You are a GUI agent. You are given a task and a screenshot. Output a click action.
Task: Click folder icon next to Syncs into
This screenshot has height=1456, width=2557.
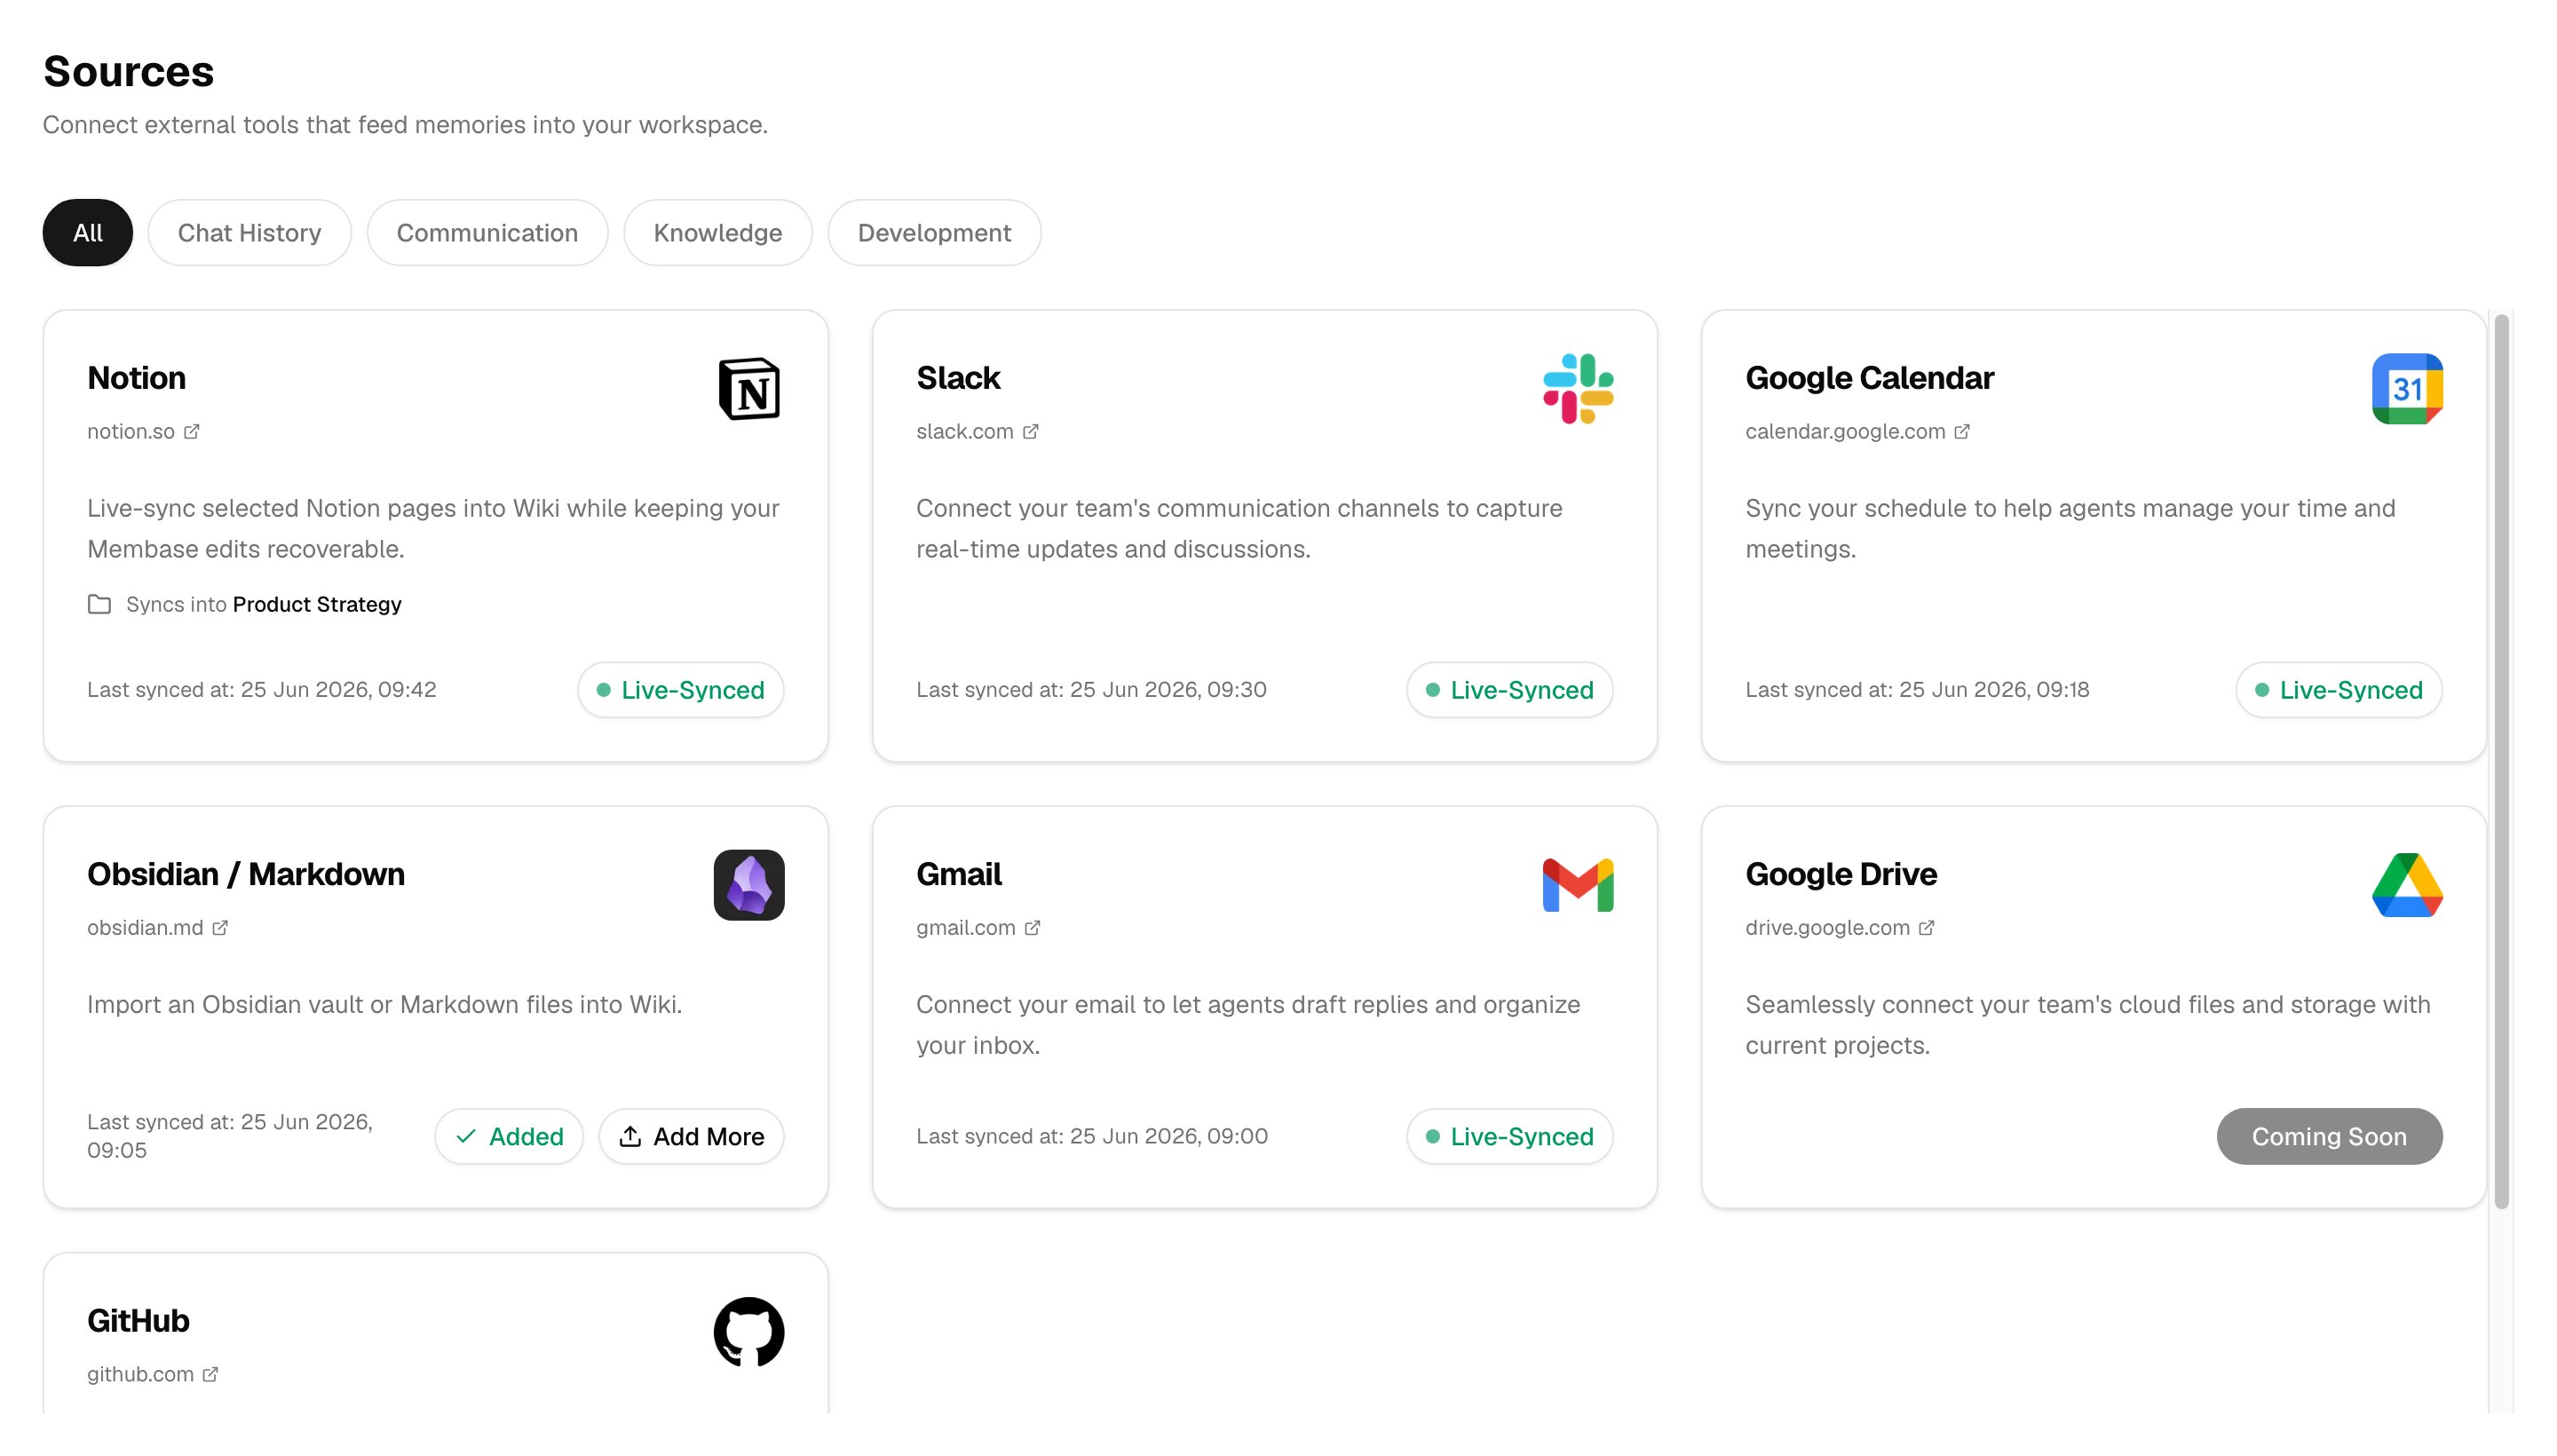pyautogui.click(x=99, y=604)
